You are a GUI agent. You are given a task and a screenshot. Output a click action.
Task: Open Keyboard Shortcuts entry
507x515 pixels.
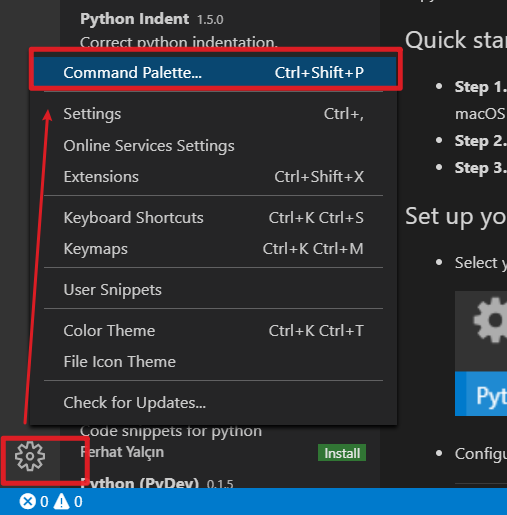pyautogui.click(x=214, y=218)
